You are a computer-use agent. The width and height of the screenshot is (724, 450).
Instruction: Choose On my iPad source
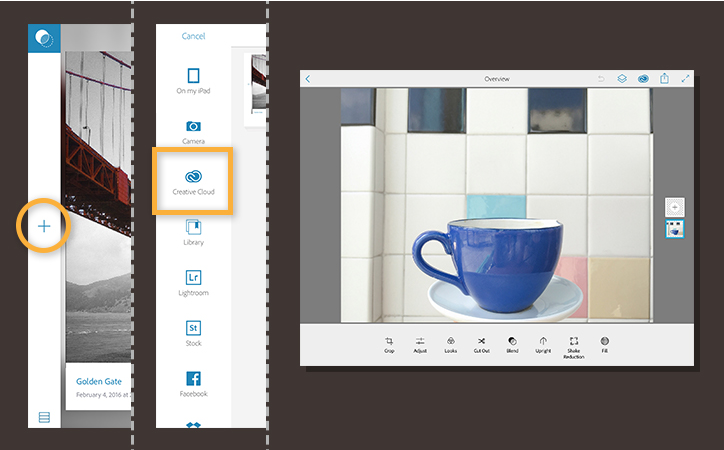pyautogui.click(x=193, y=81)
